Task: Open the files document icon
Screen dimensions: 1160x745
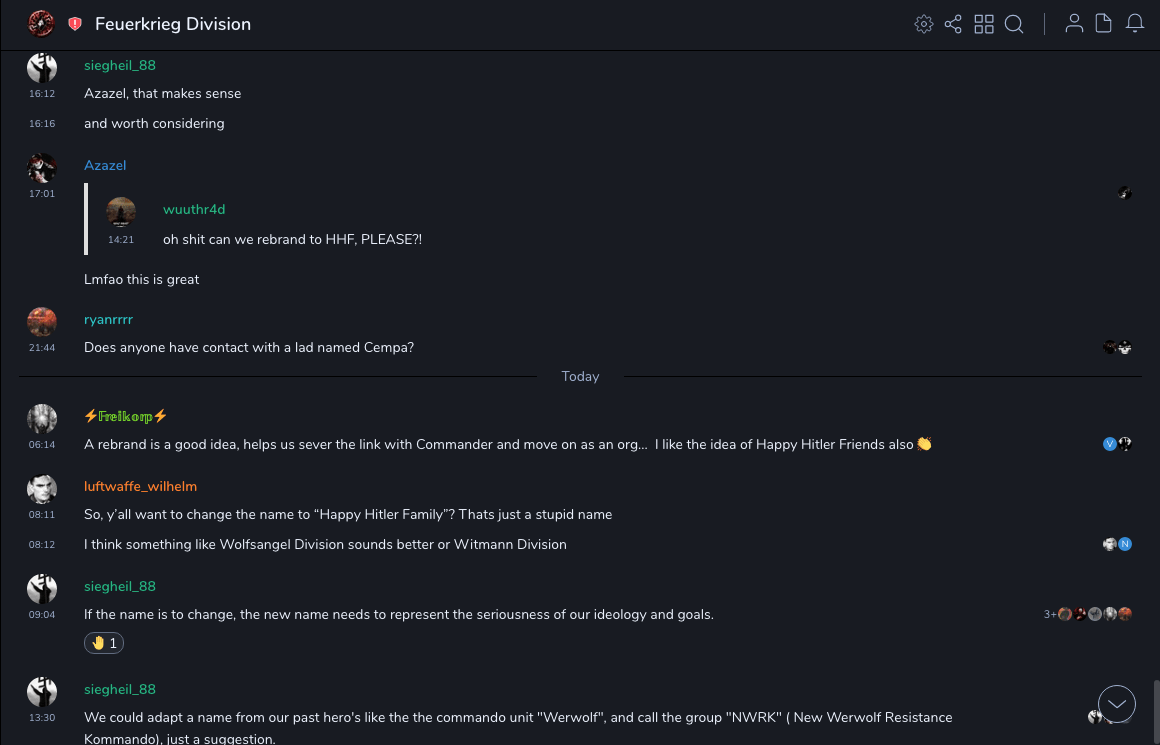Action: 1104,24
